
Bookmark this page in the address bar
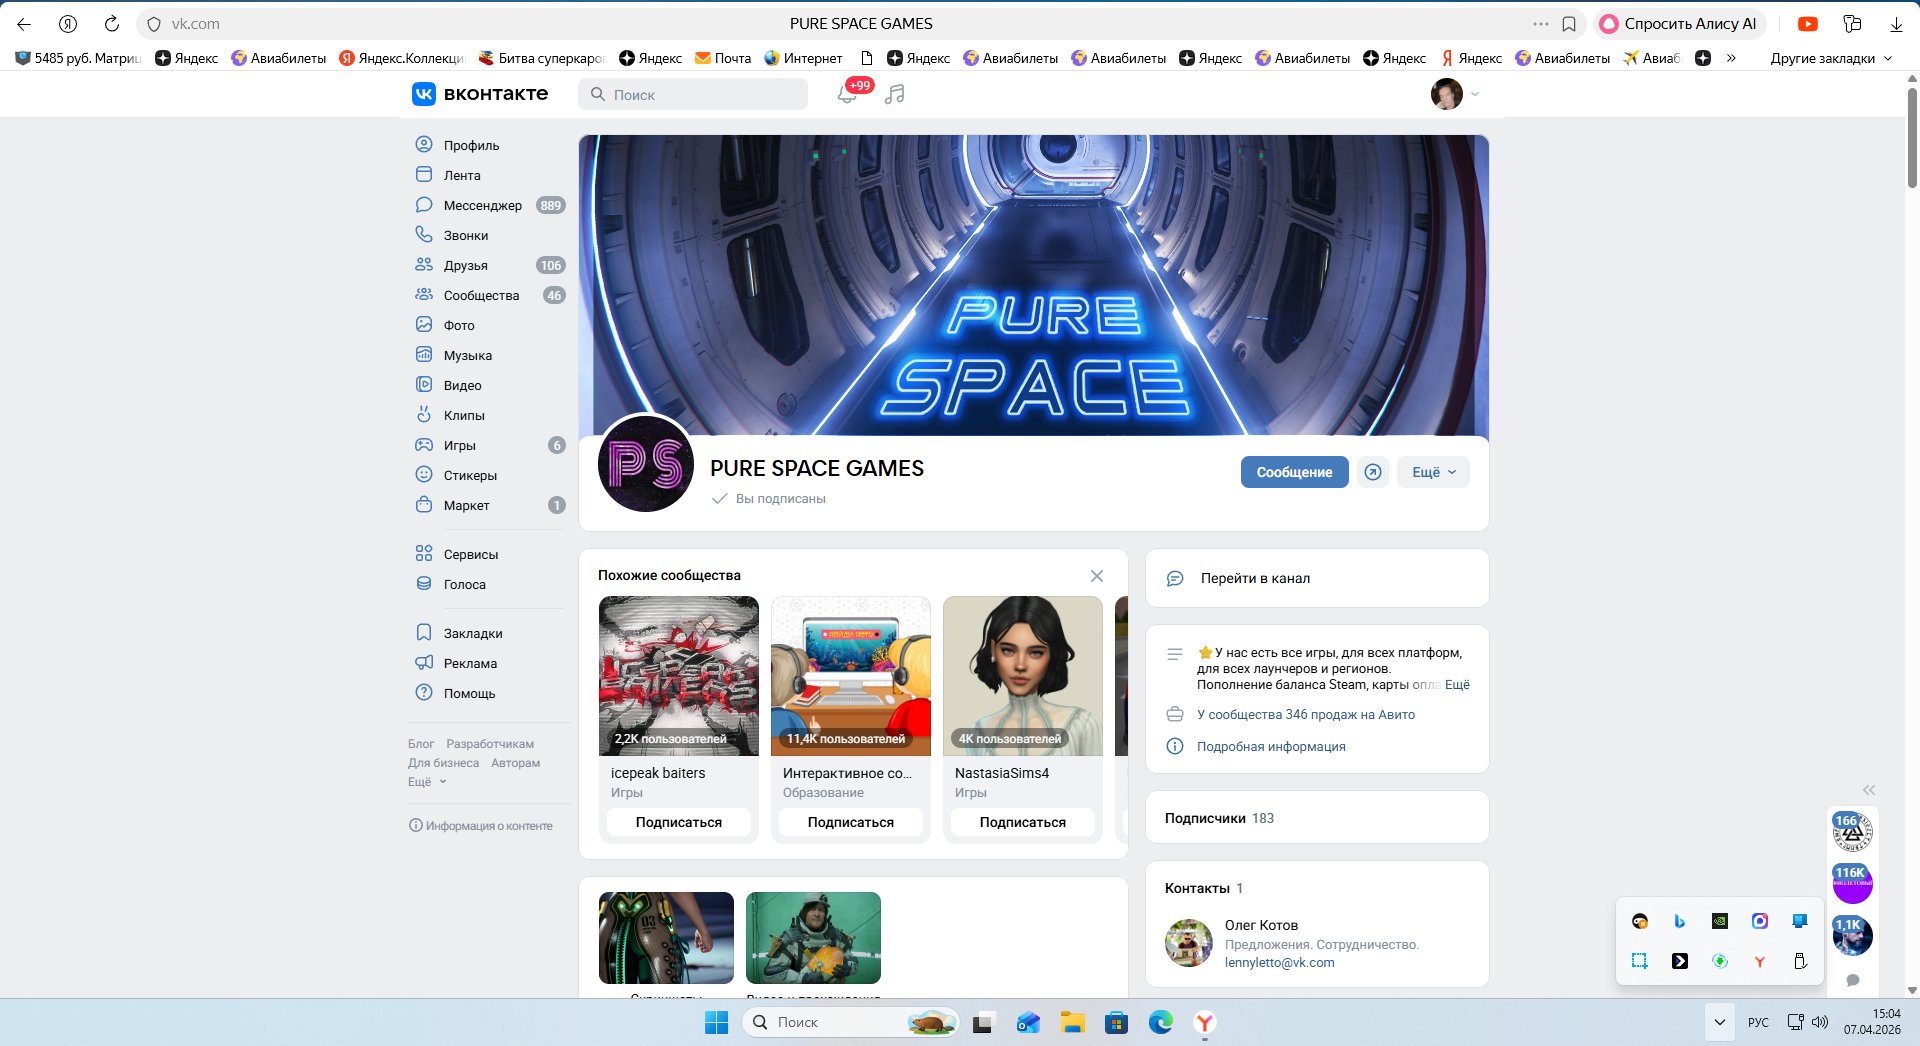(1569, 24)
